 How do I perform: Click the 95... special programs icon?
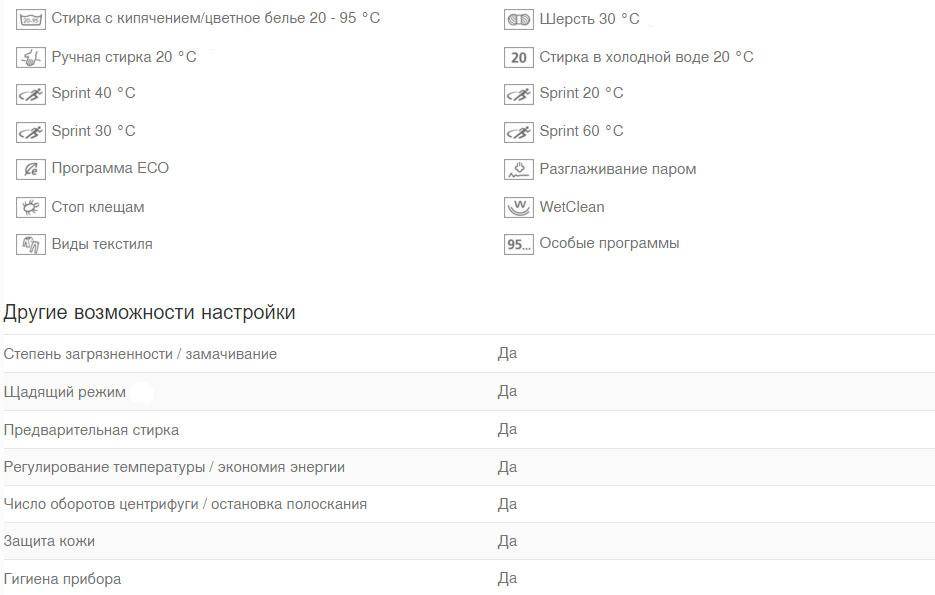pos(519,244)
